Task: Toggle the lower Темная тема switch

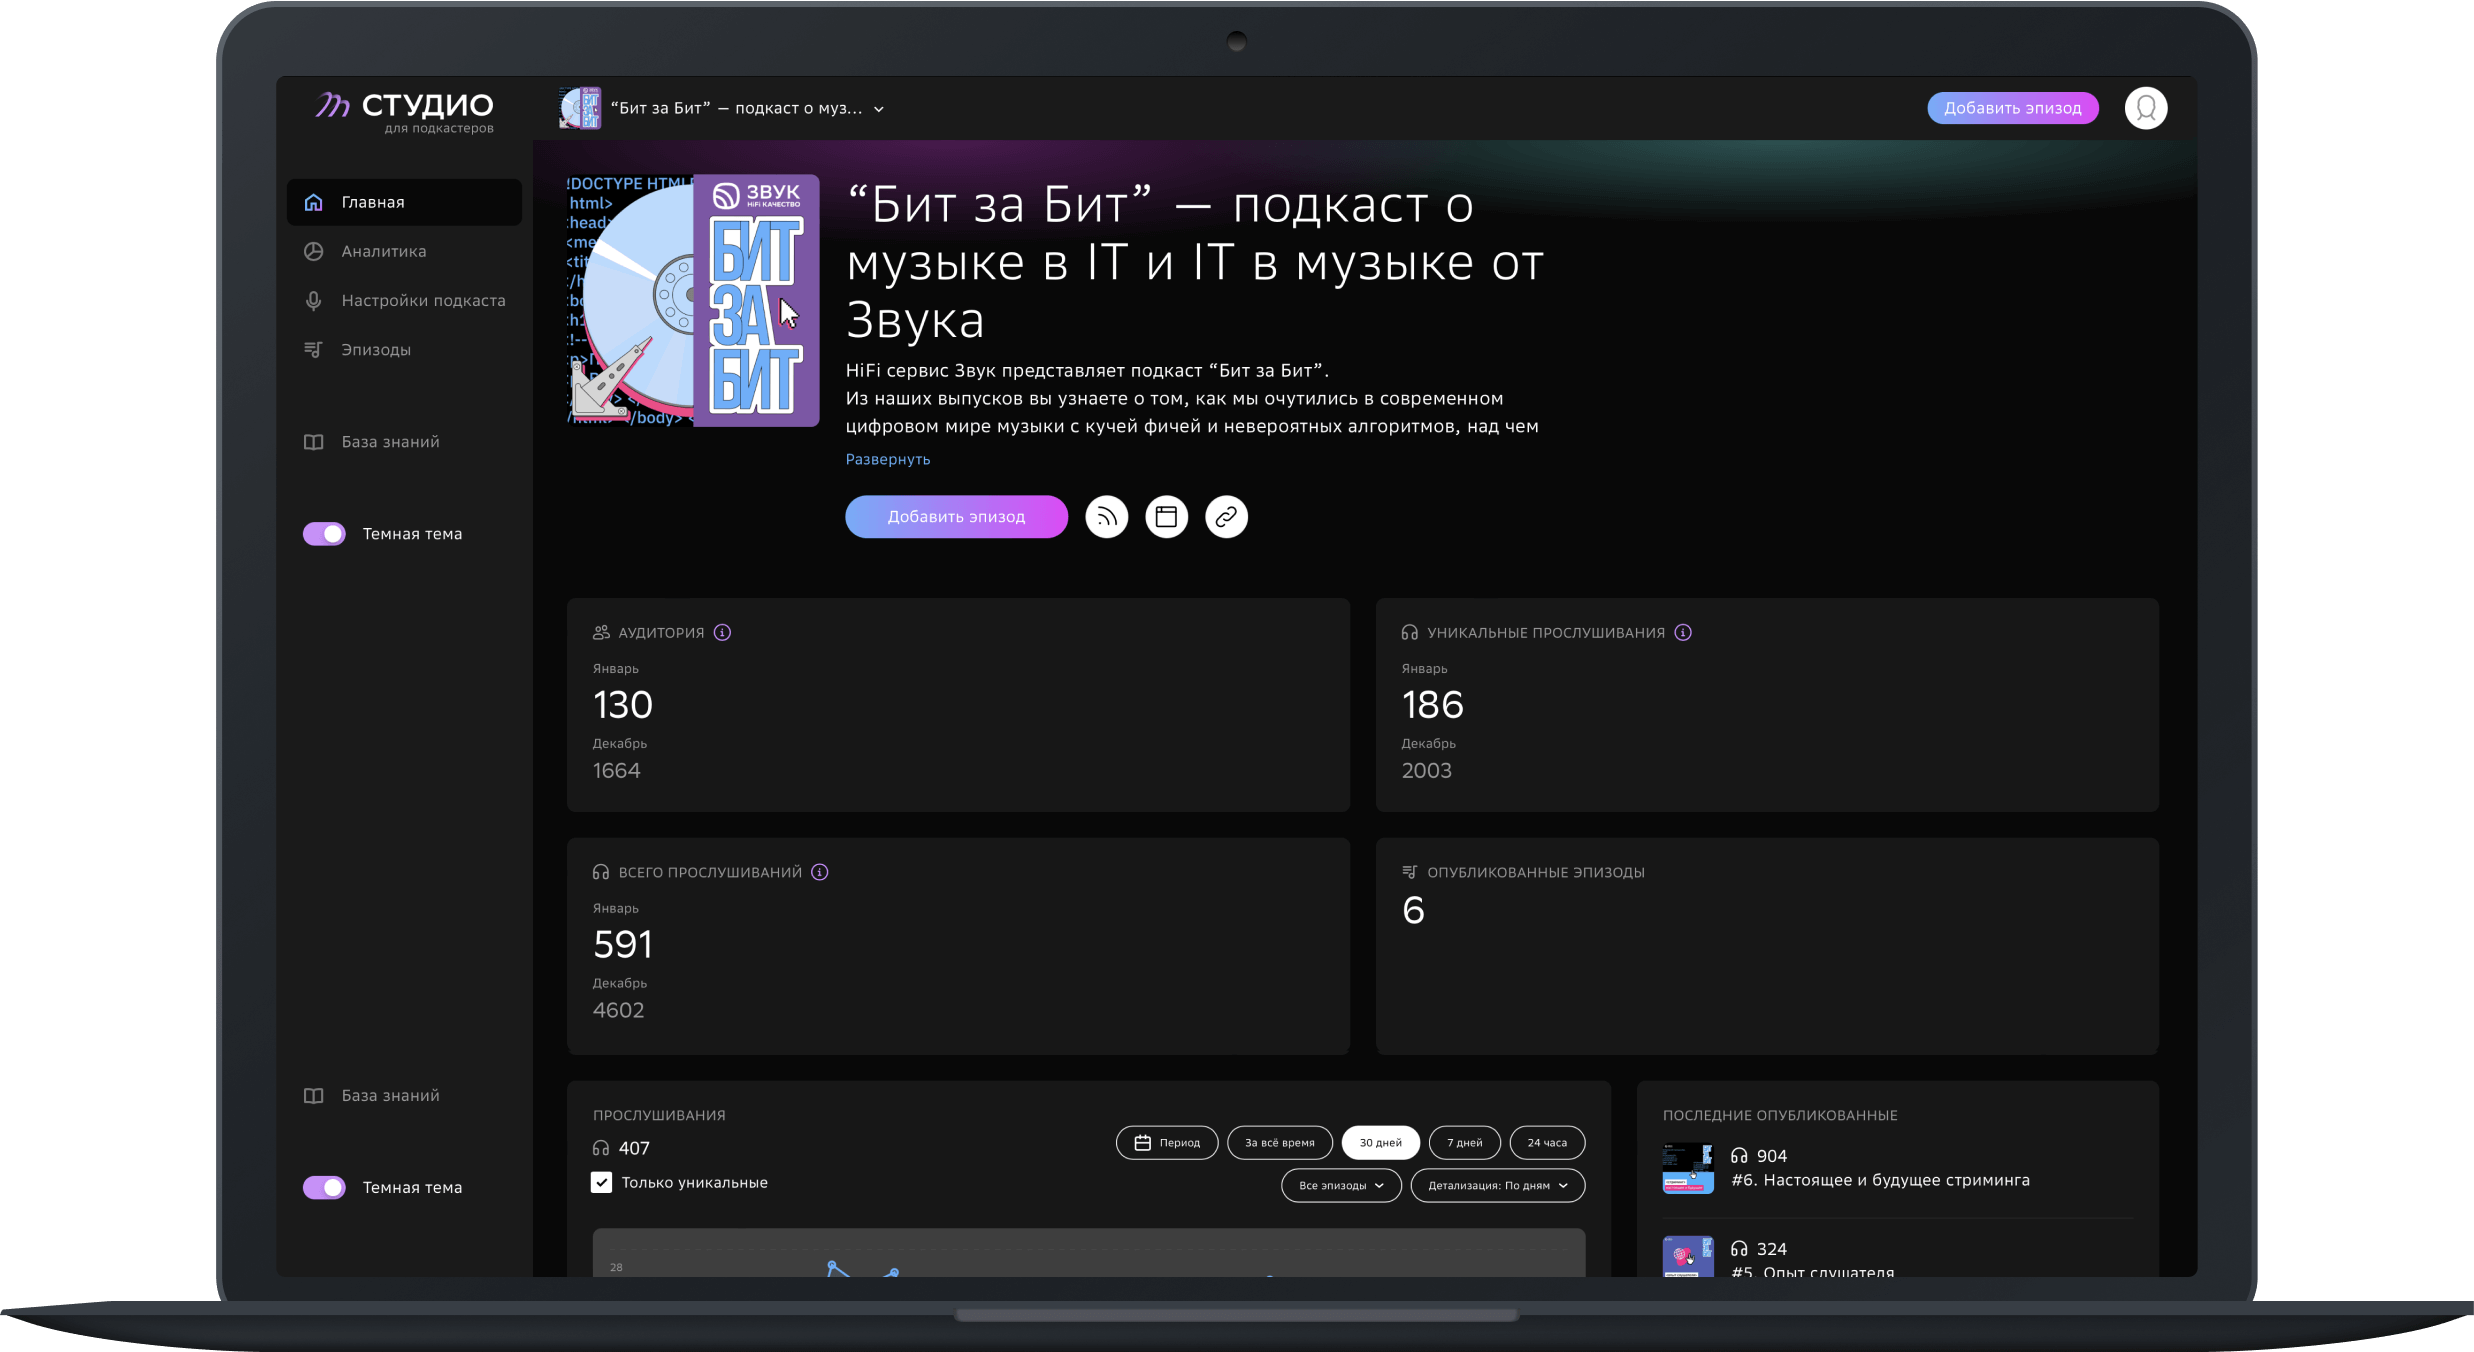Action: coord(324,1187)
